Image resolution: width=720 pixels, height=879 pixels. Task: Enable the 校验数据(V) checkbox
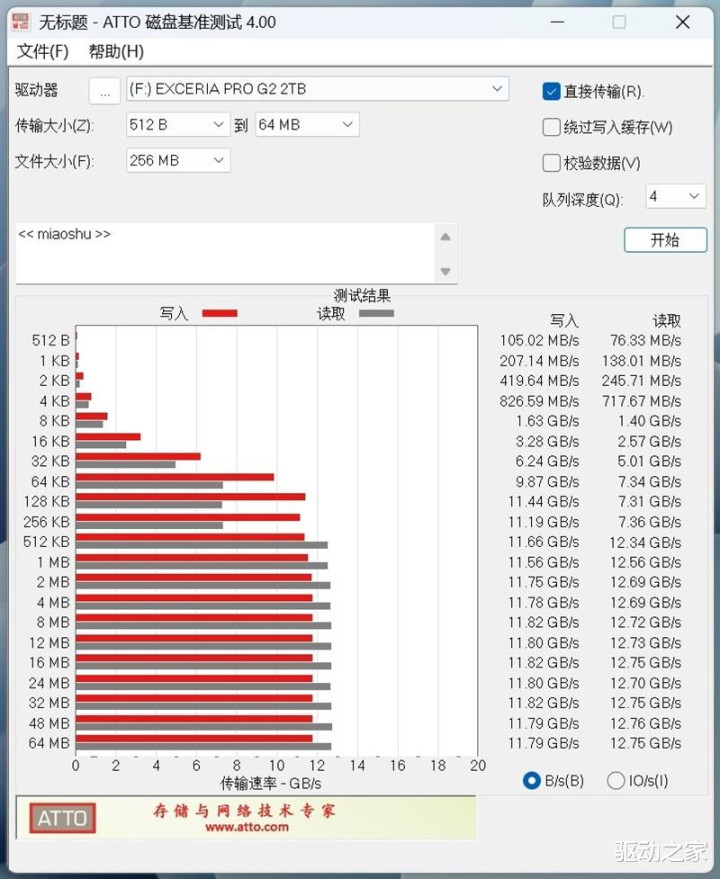(551, 163)
